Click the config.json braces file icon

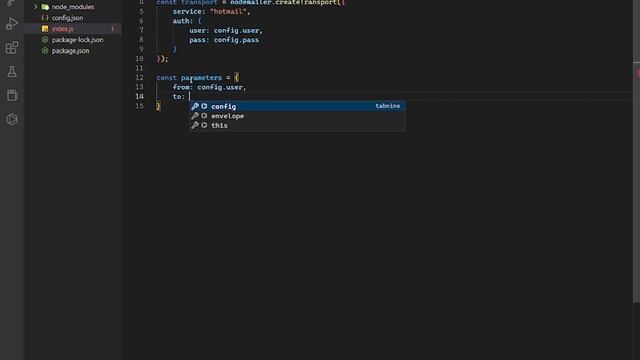(x=45, y=18)
